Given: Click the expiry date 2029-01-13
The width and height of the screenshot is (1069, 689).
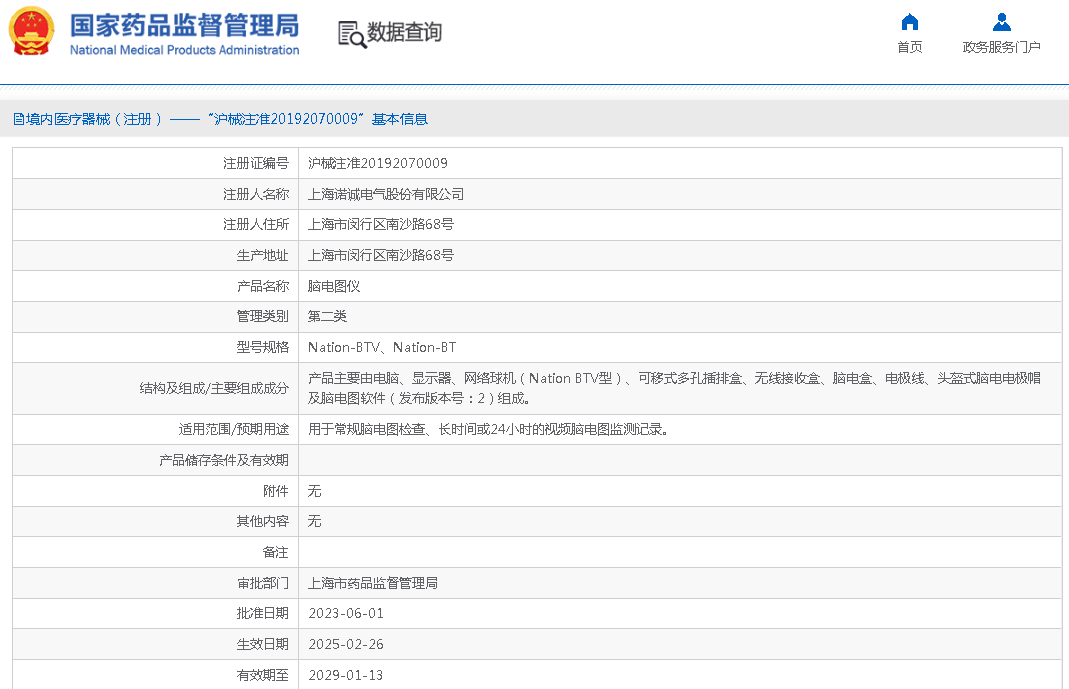Looking at the screenshot, I should (346, 675).
